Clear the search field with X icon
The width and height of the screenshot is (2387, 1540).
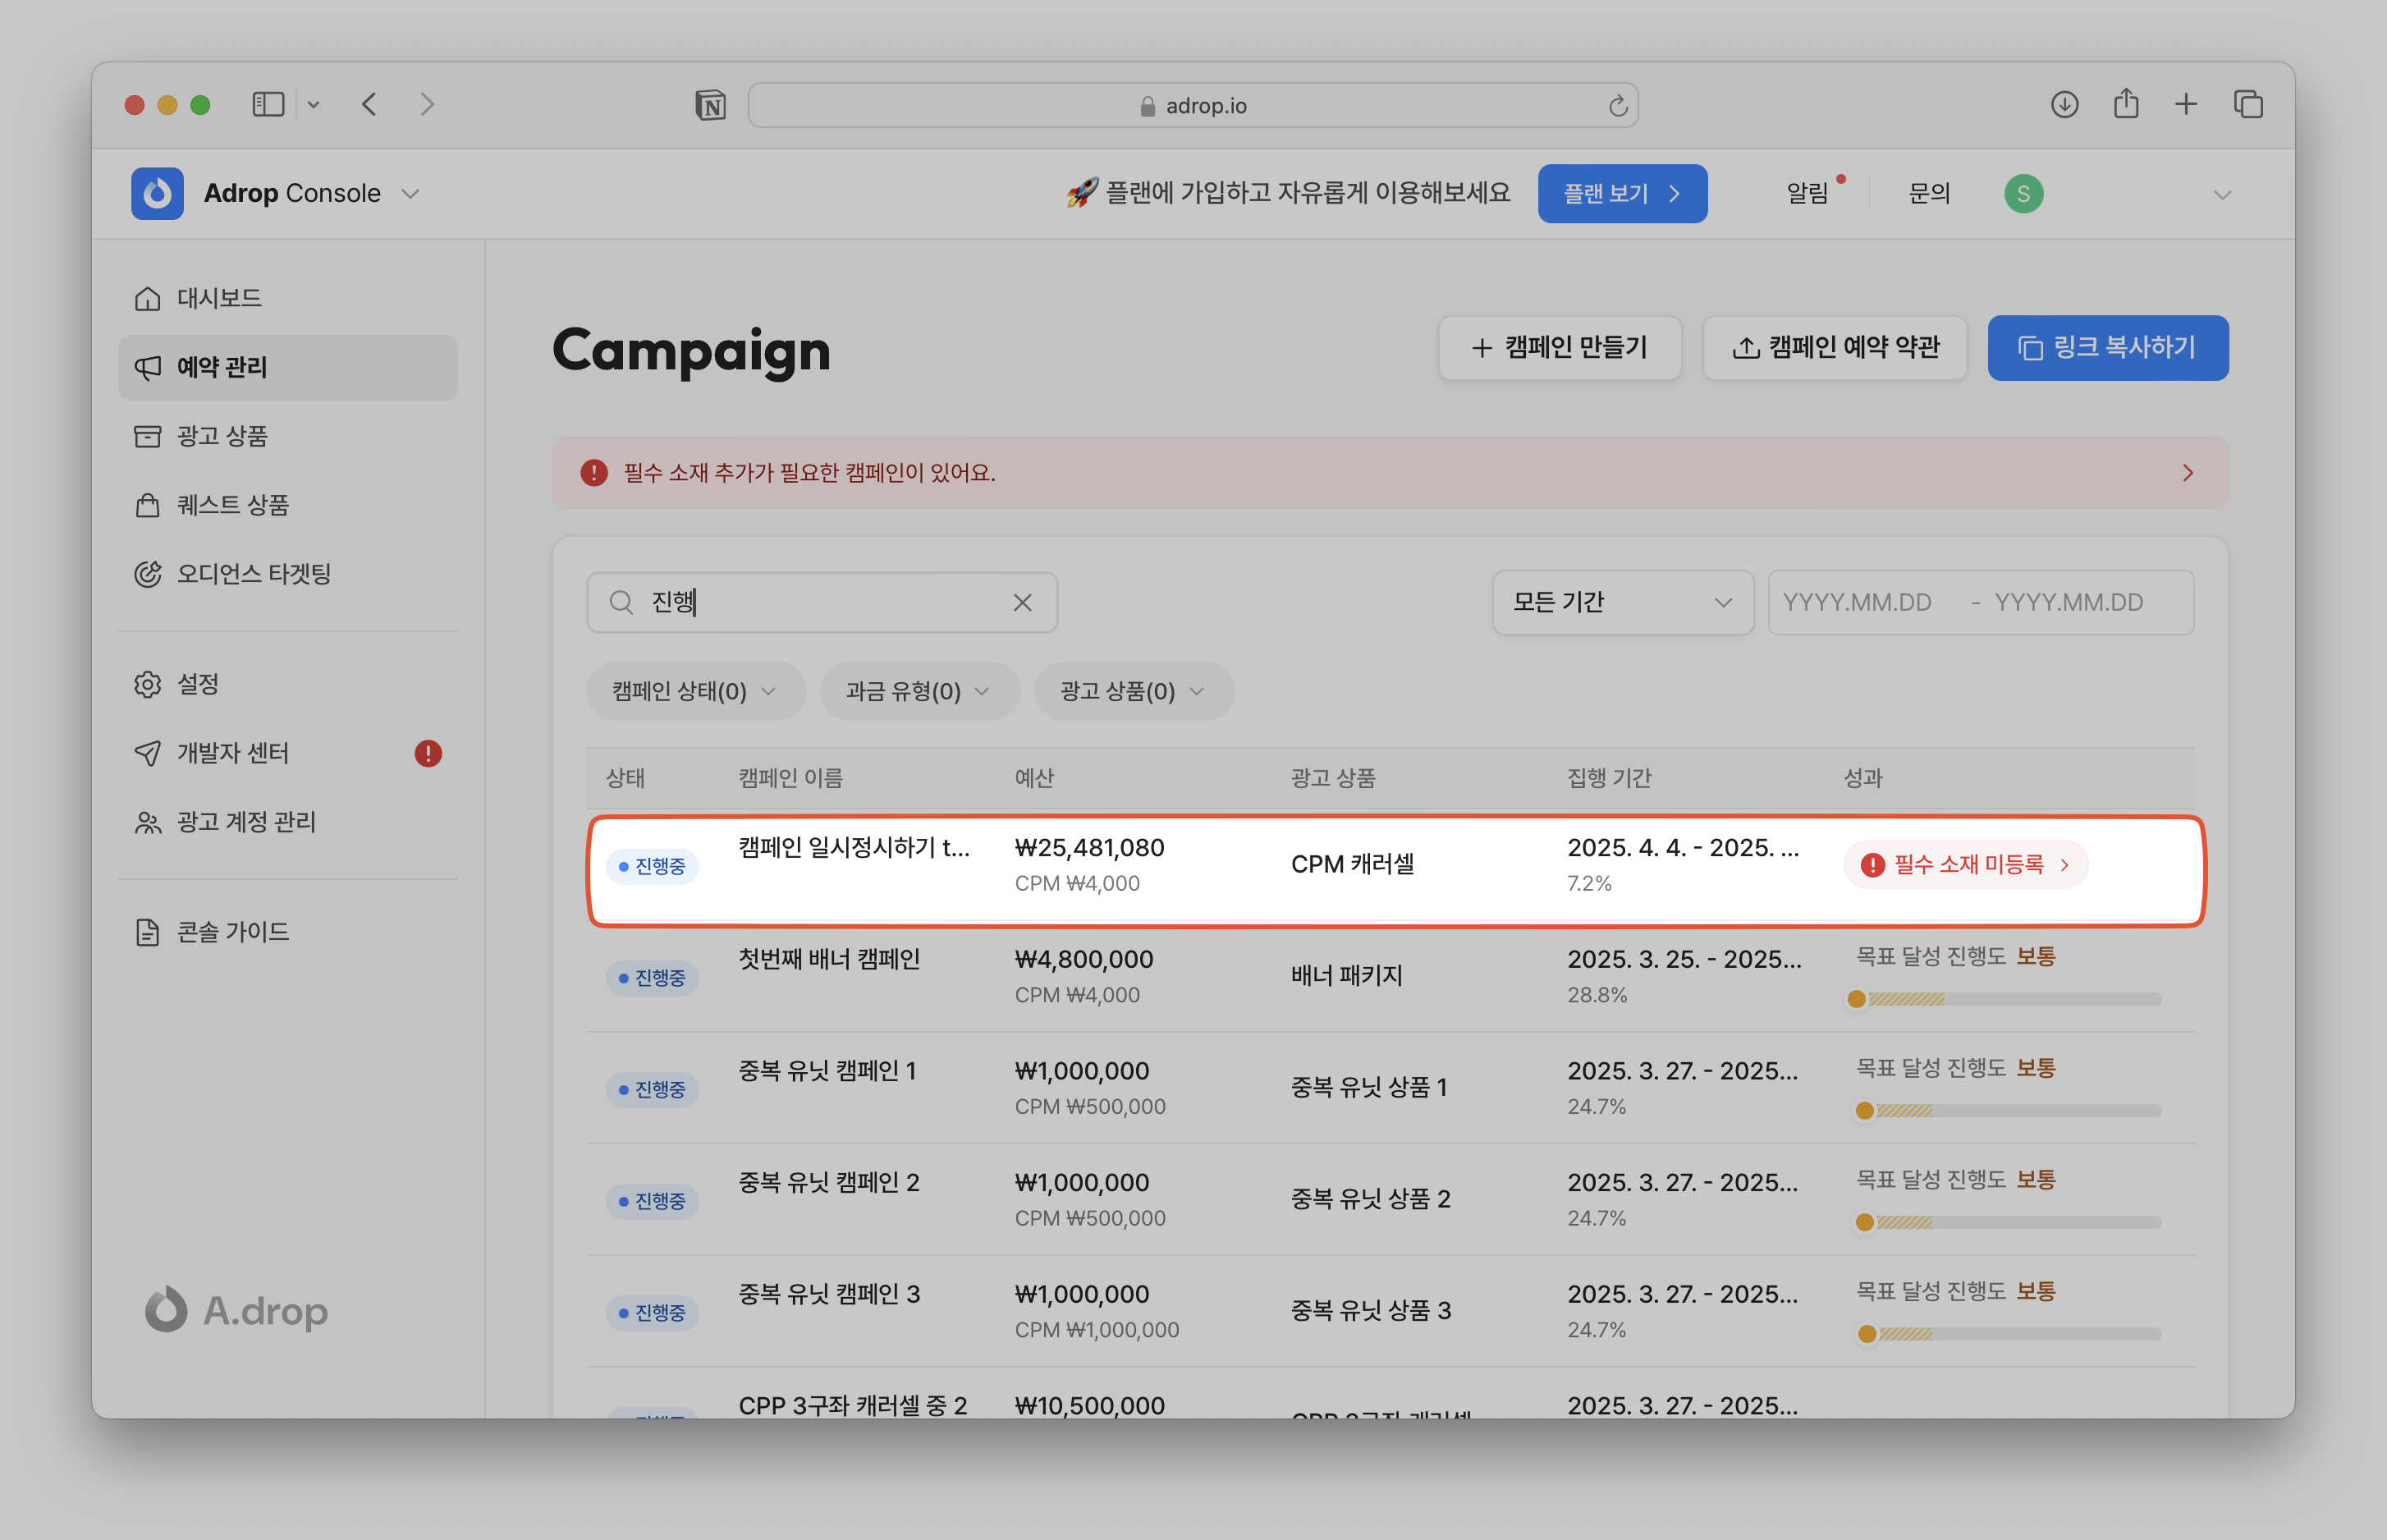[1022, 602]
